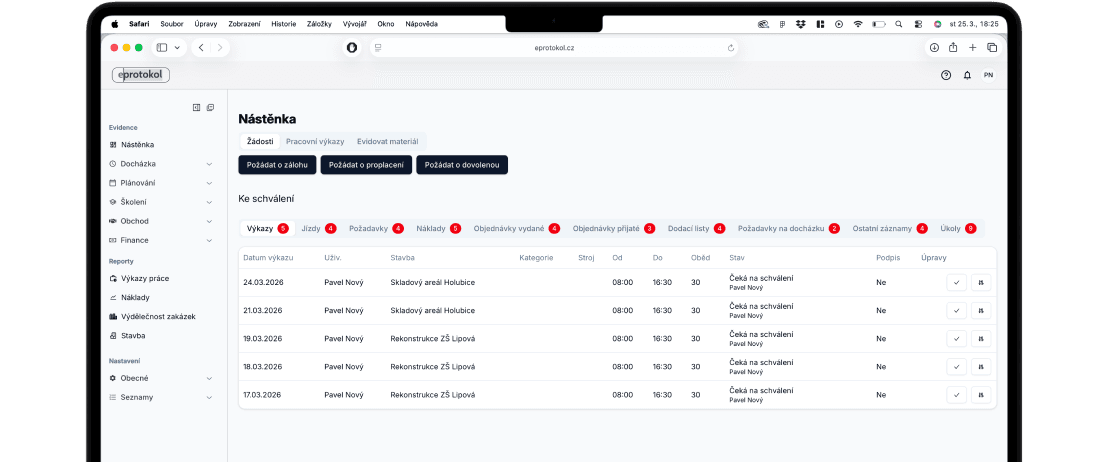This screenshot has height=462, width=1109.
Task: Switch to the Pracovní výkazy tab
Action: pyautogui.click(x=314, y=142)
